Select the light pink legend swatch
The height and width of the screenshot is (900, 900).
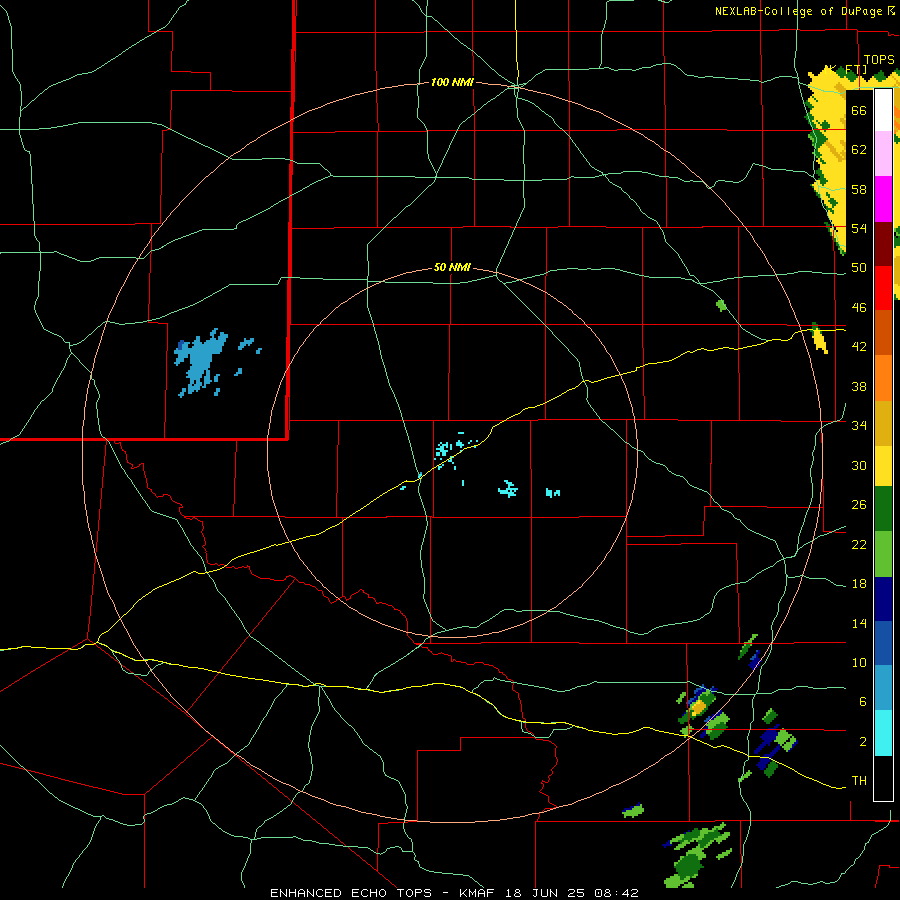[883, 154]
